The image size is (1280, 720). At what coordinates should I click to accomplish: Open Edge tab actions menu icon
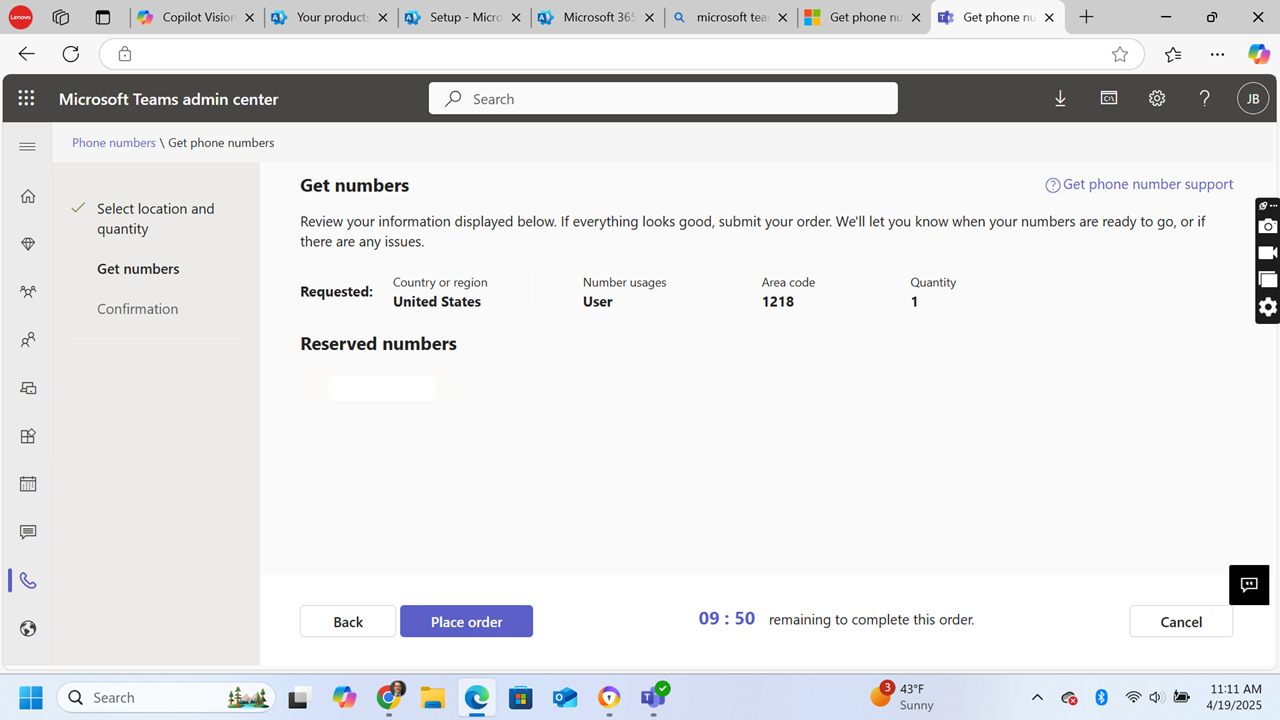[x=103, y=17]
